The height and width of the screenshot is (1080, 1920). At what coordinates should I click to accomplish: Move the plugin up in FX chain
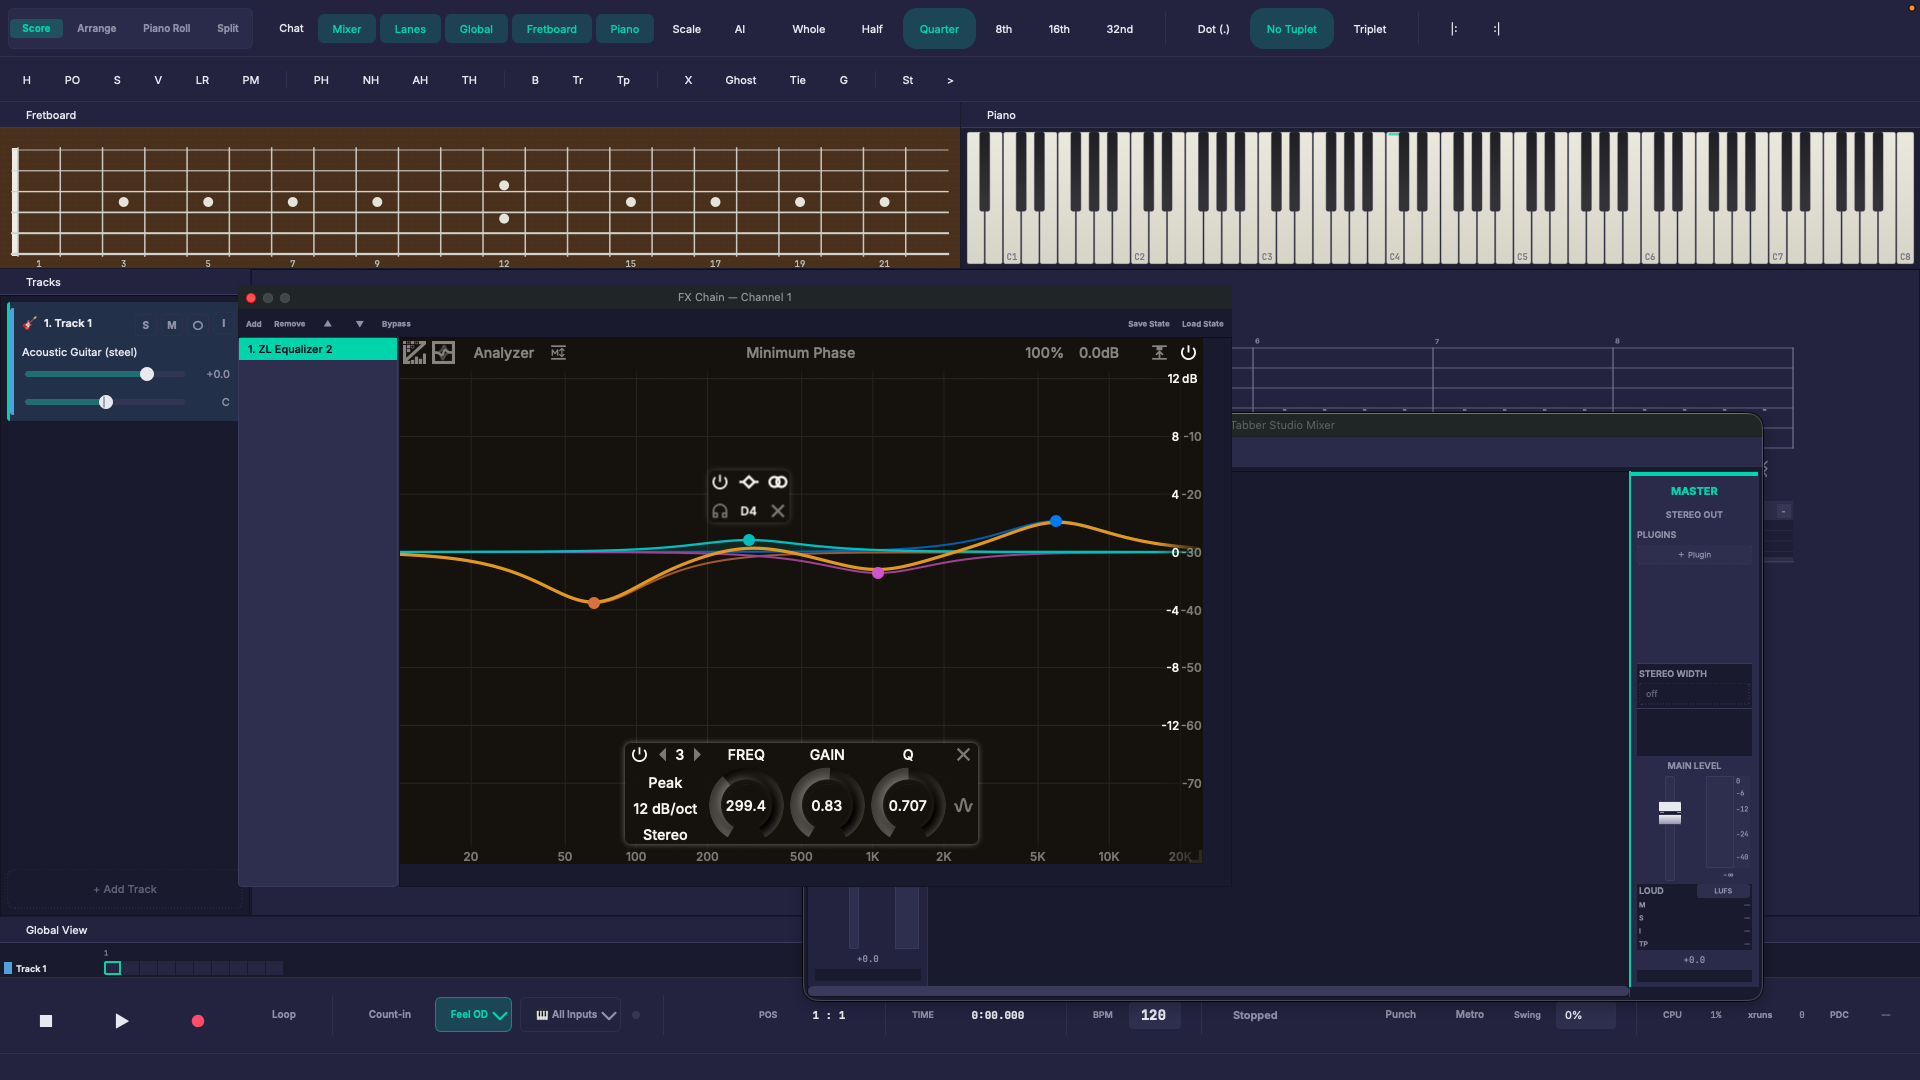[x=327, y=324]
